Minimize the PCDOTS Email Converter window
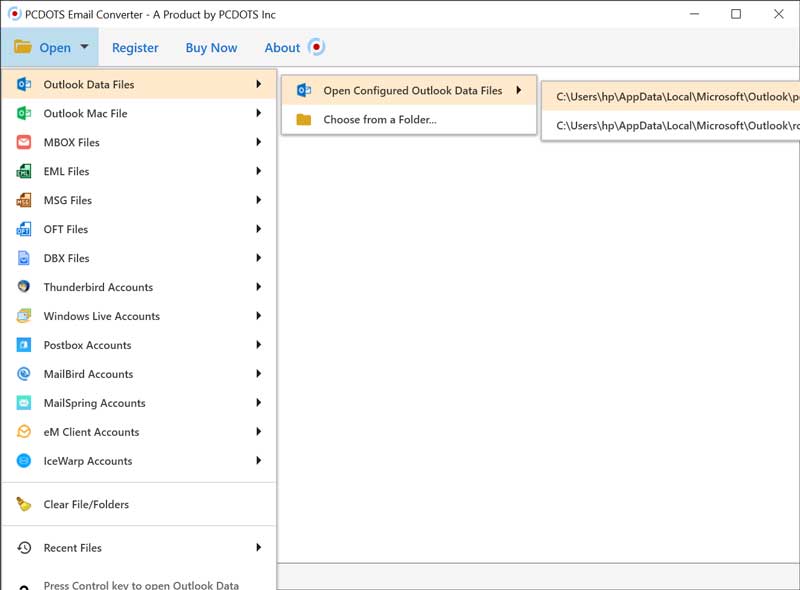800x590 pixels. click(x=694, y=14)
